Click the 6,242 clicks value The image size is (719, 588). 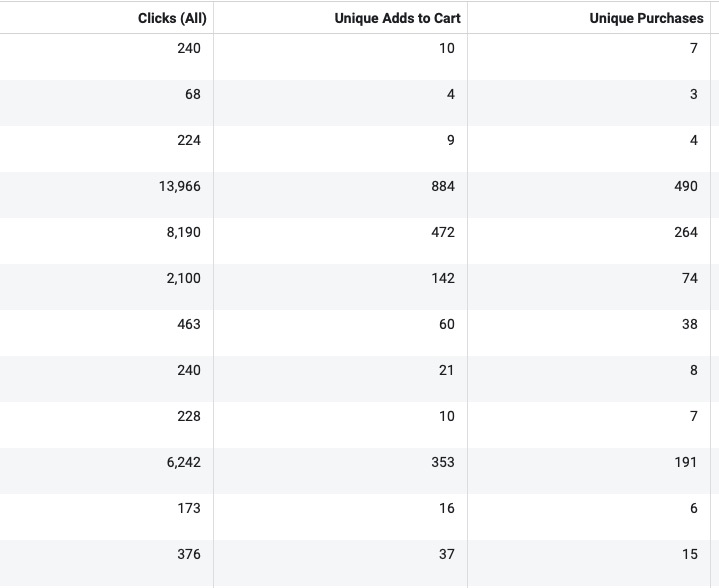[183, 462]
